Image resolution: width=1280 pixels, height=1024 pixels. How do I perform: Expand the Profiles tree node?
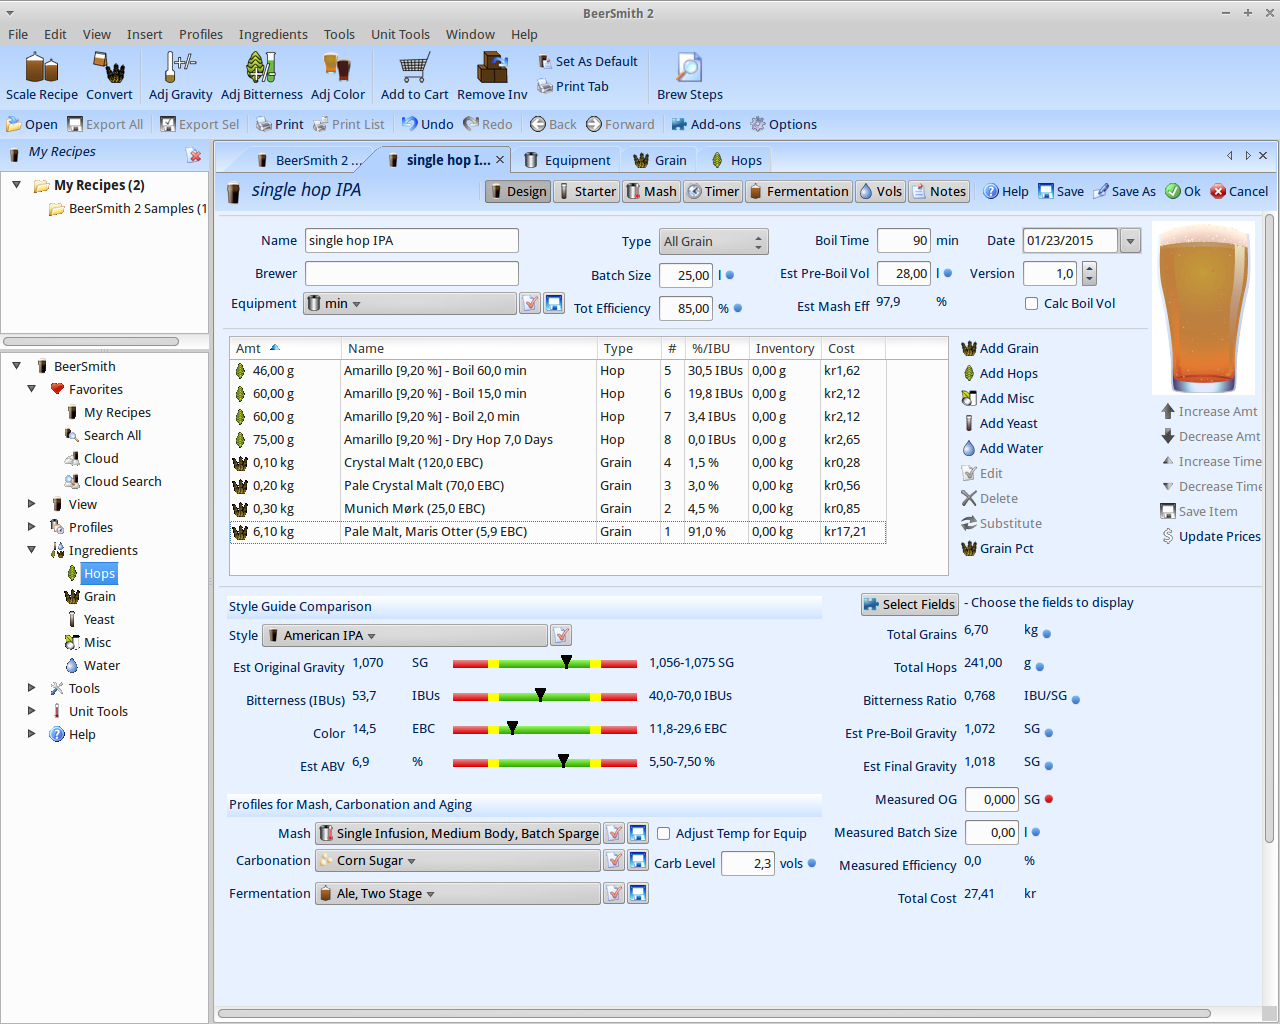click(x=31, y=527)
